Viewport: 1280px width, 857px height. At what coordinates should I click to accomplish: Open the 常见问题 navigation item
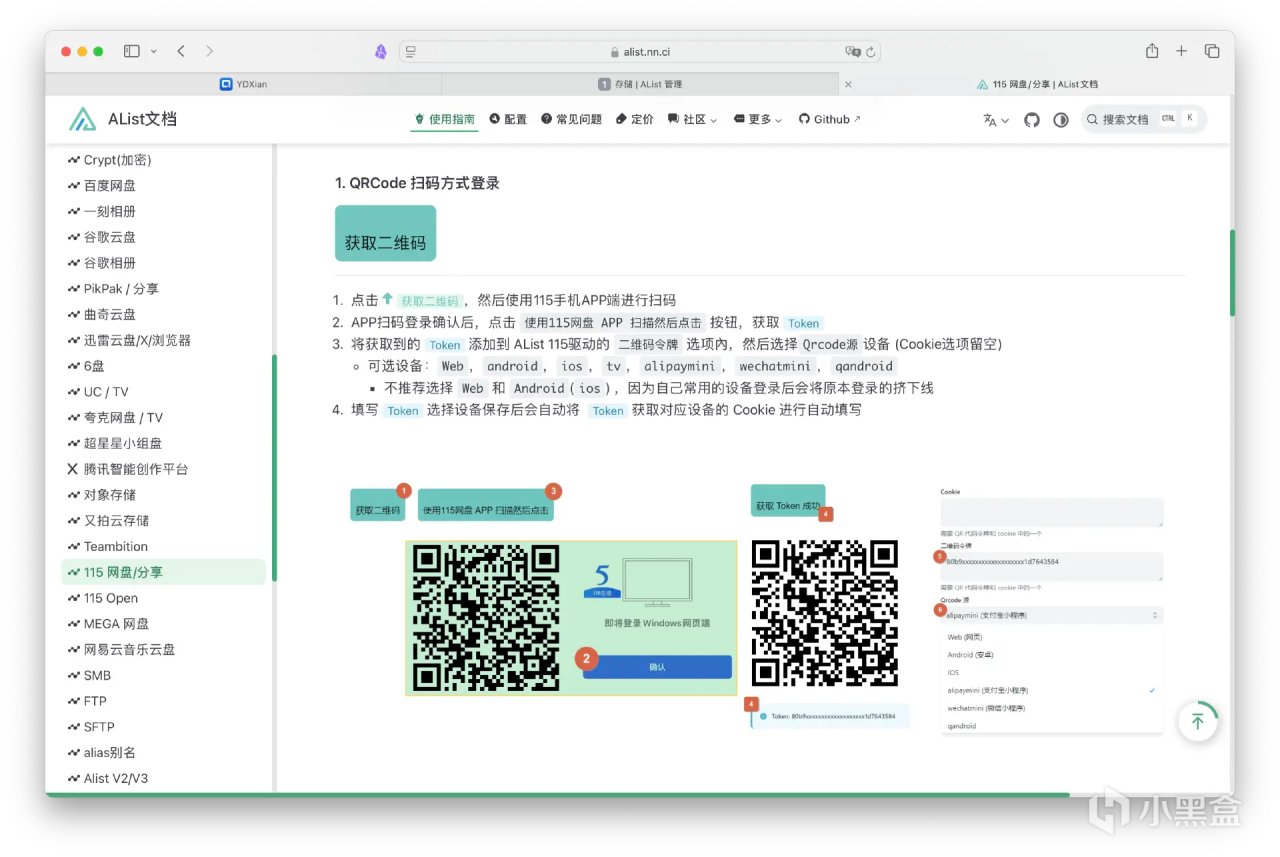pos(571,120)
